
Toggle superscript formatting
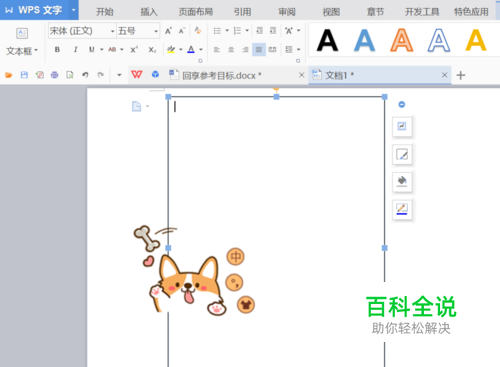click(134, 50)
